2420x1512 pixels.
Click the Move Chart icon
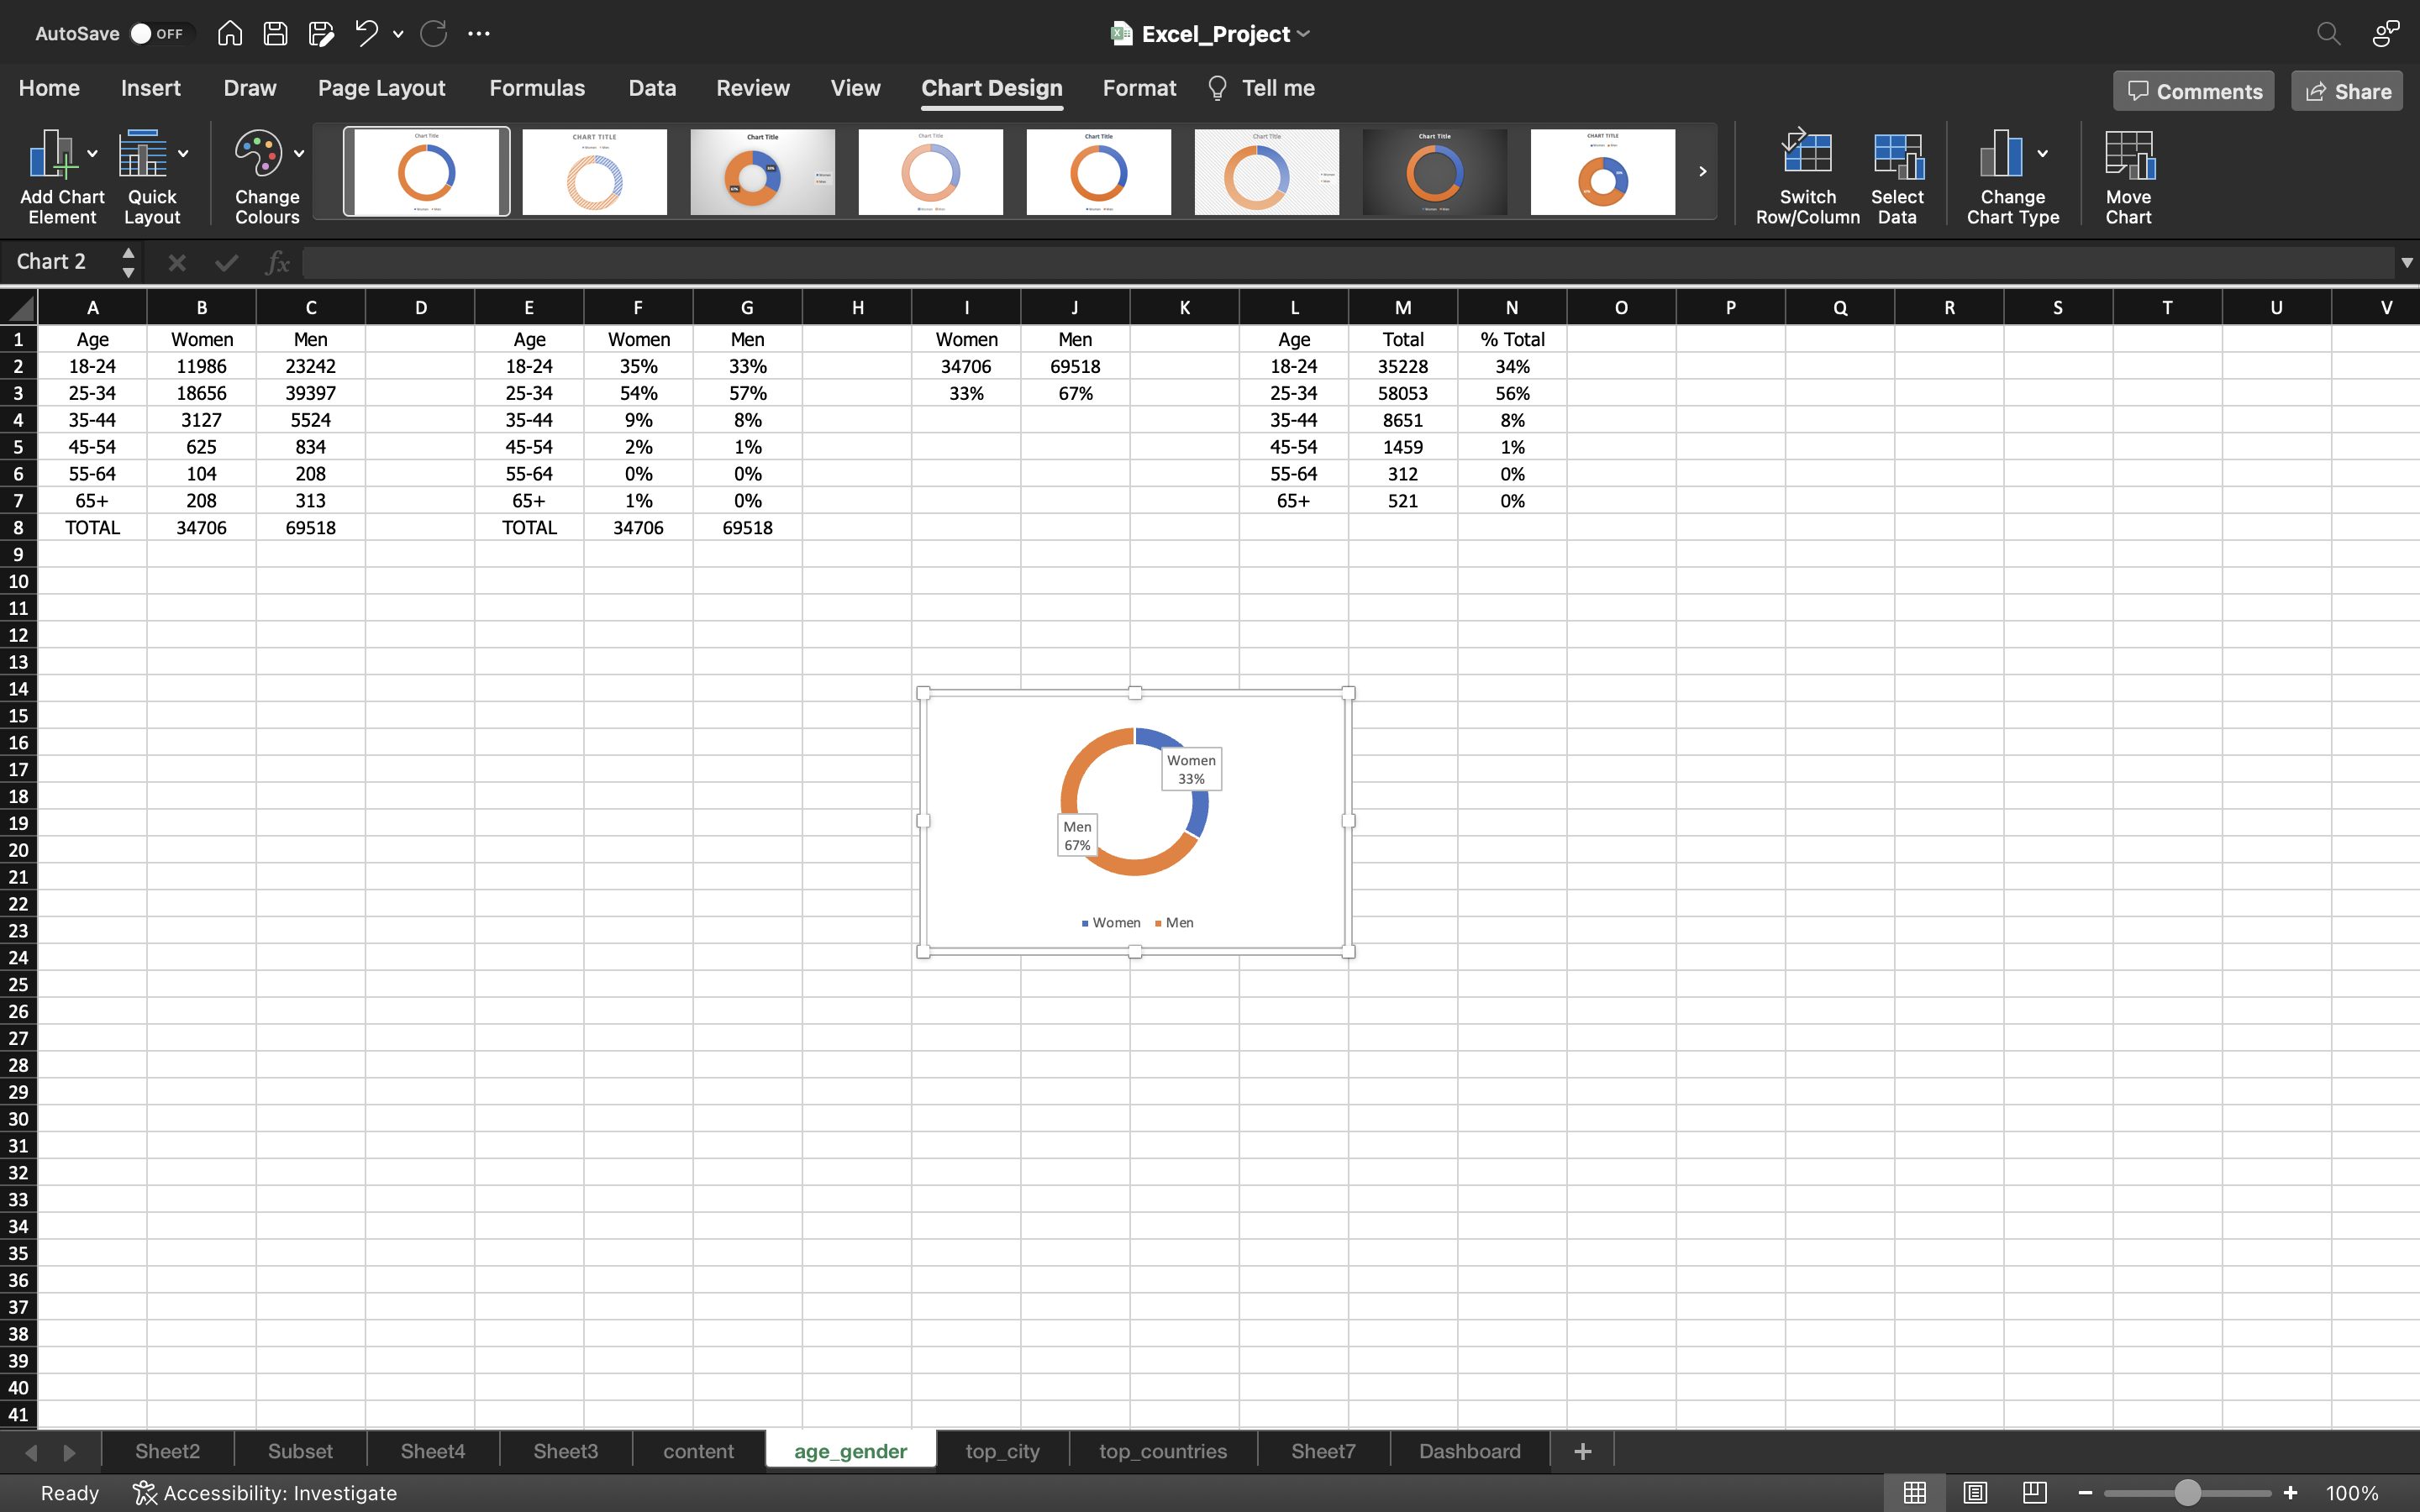click(x=2129, y=155)
